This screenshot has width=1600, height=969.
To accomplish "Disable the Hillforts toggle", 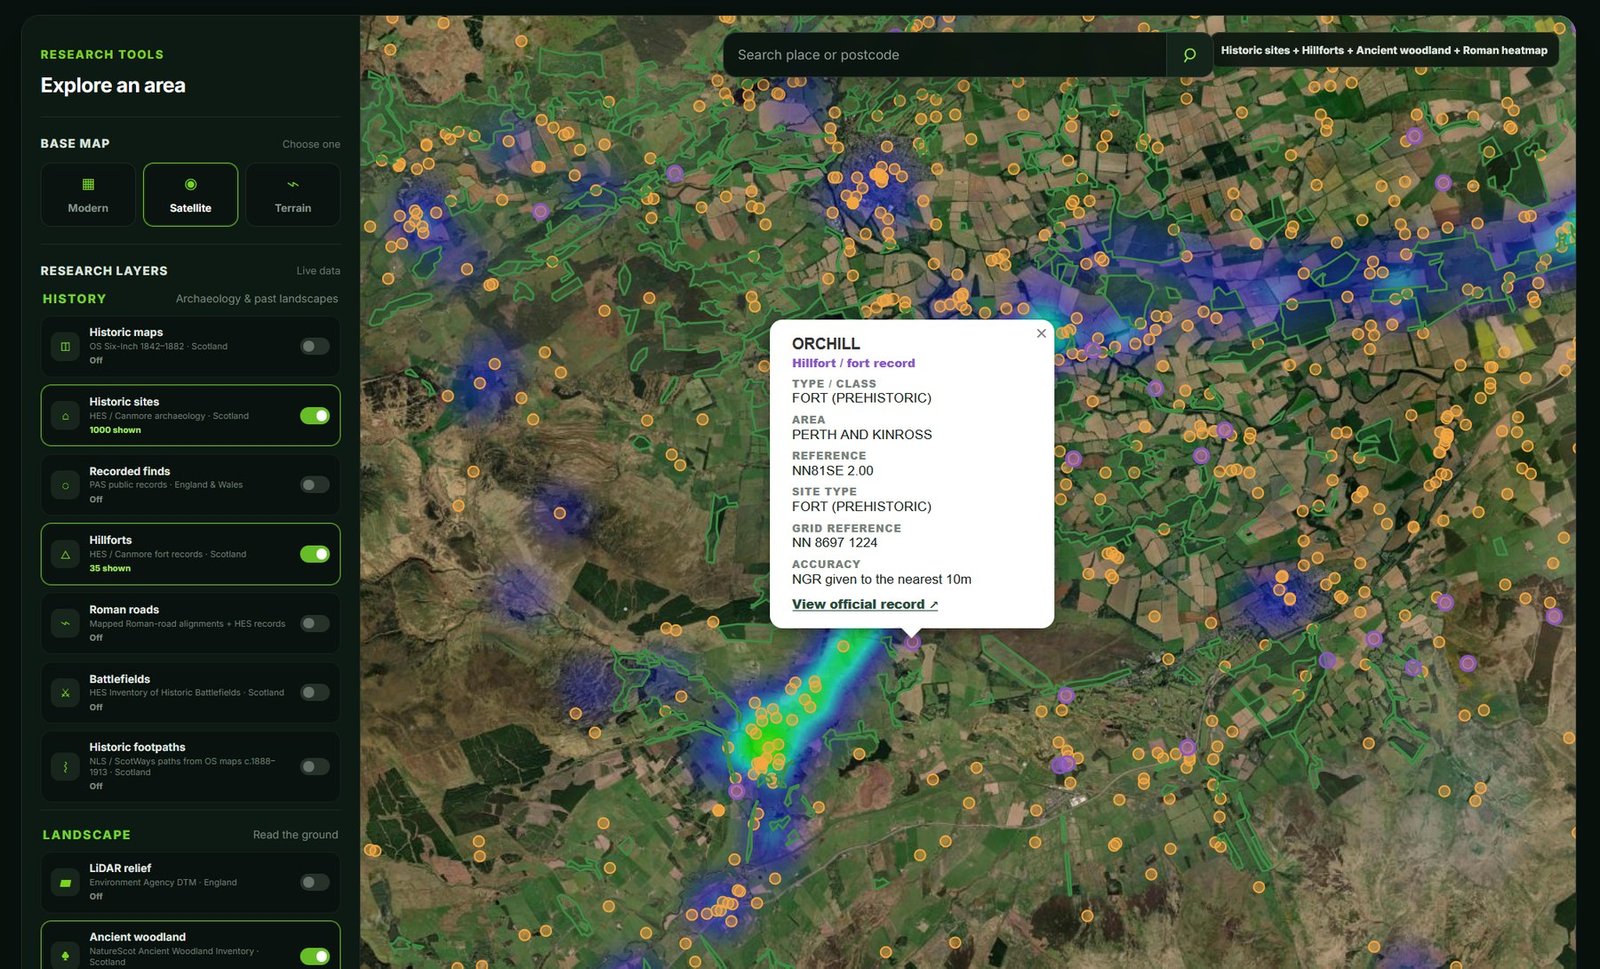I will click(x=315, y=554).
